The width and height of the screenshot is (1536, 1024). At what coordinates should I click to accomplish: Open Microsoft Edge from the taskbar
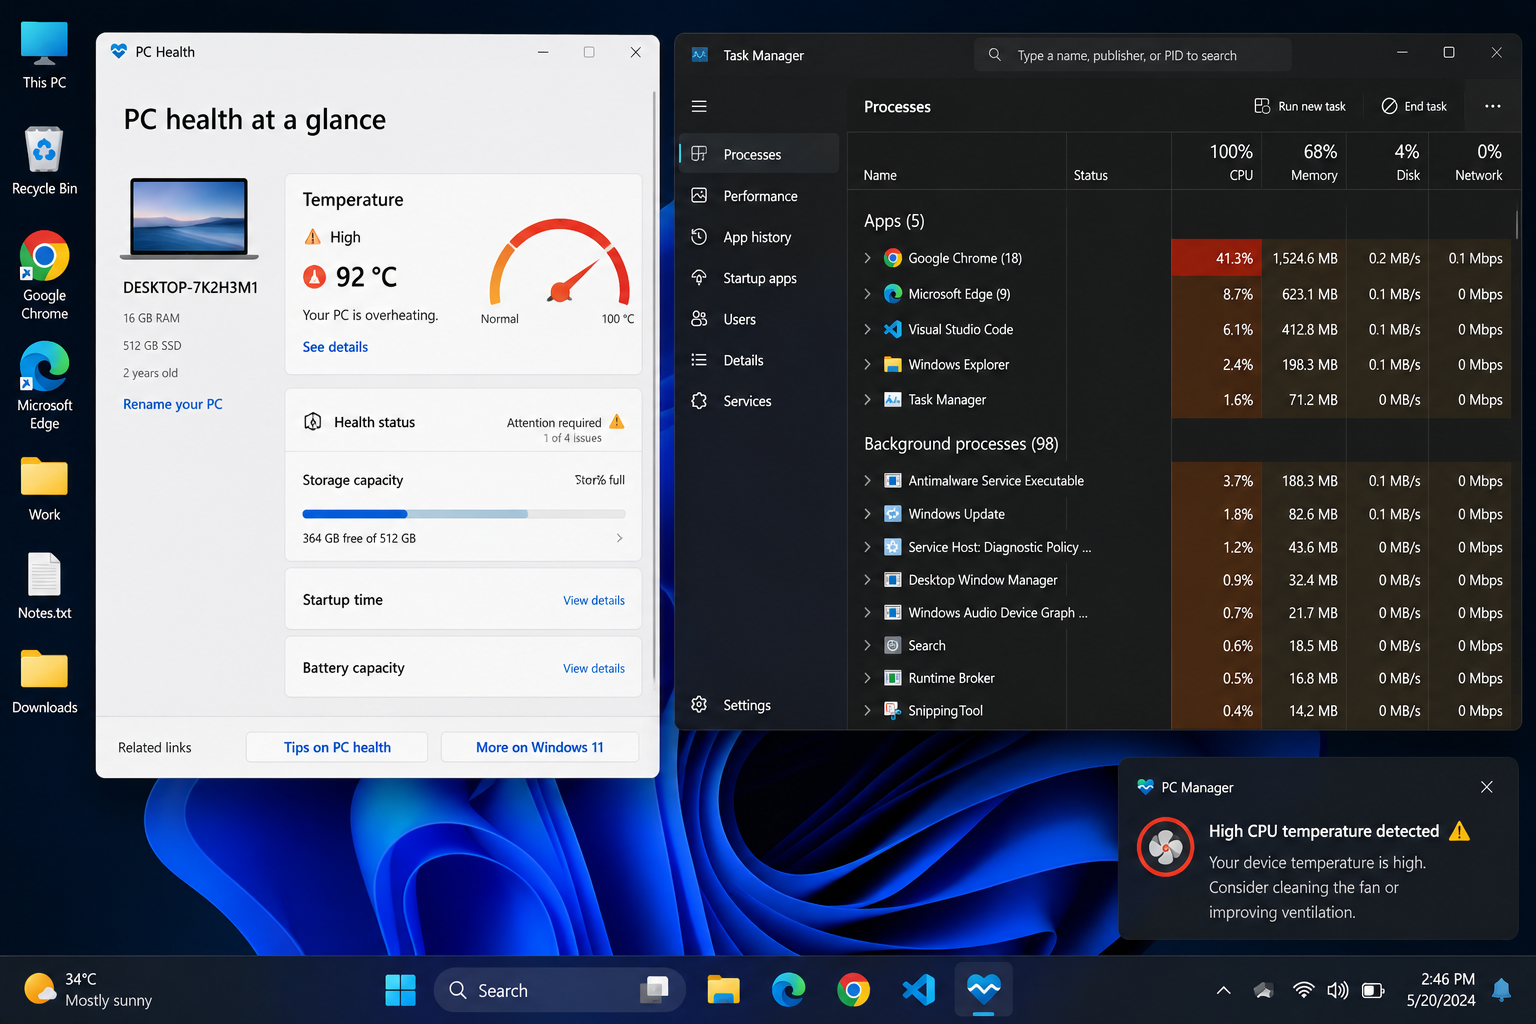tap(788, 990)
